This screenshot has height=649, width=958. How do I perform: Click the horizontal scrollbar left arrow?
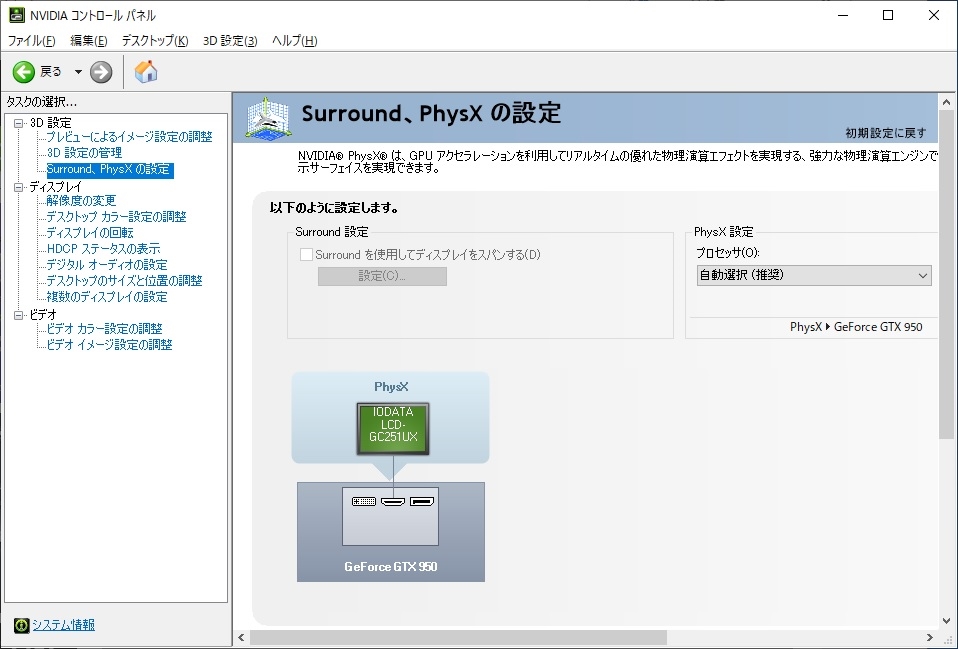point(241,638)
